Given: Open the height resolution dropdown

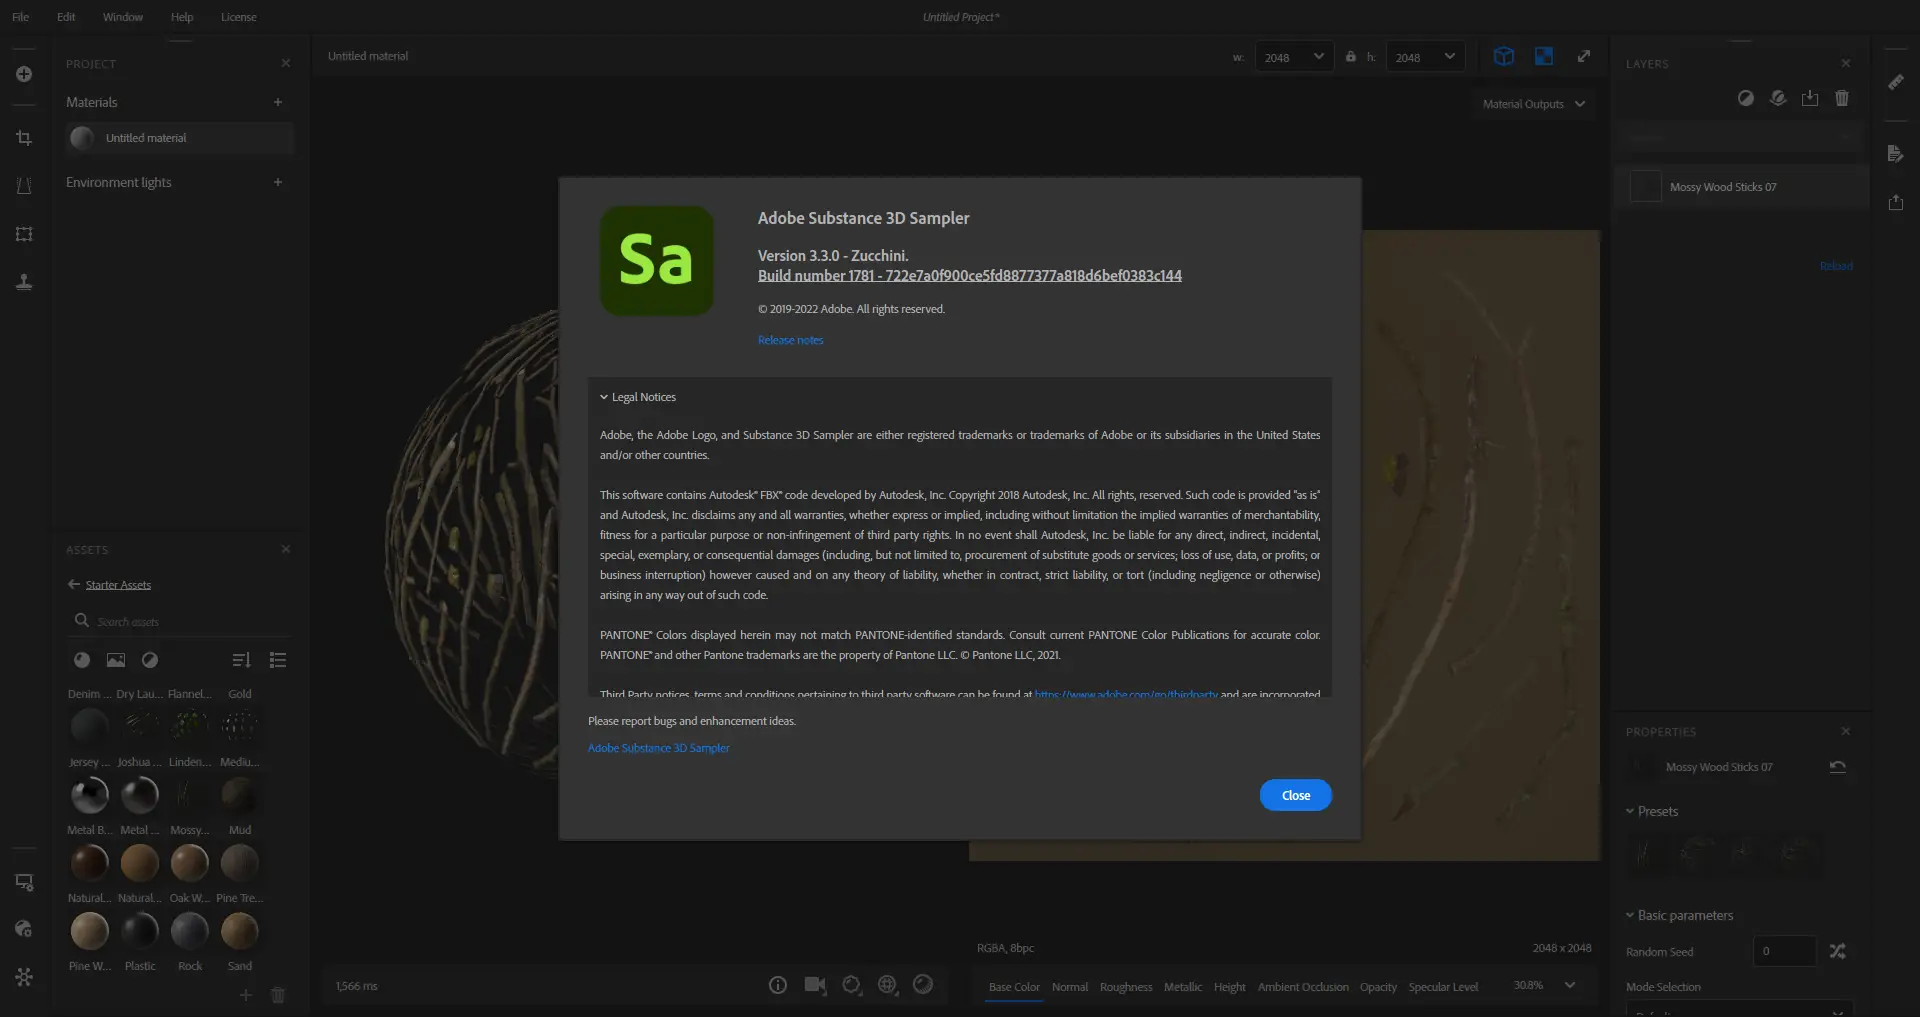Looking at the screenshot, I should pyautogui.click(x=1425, y=57).
